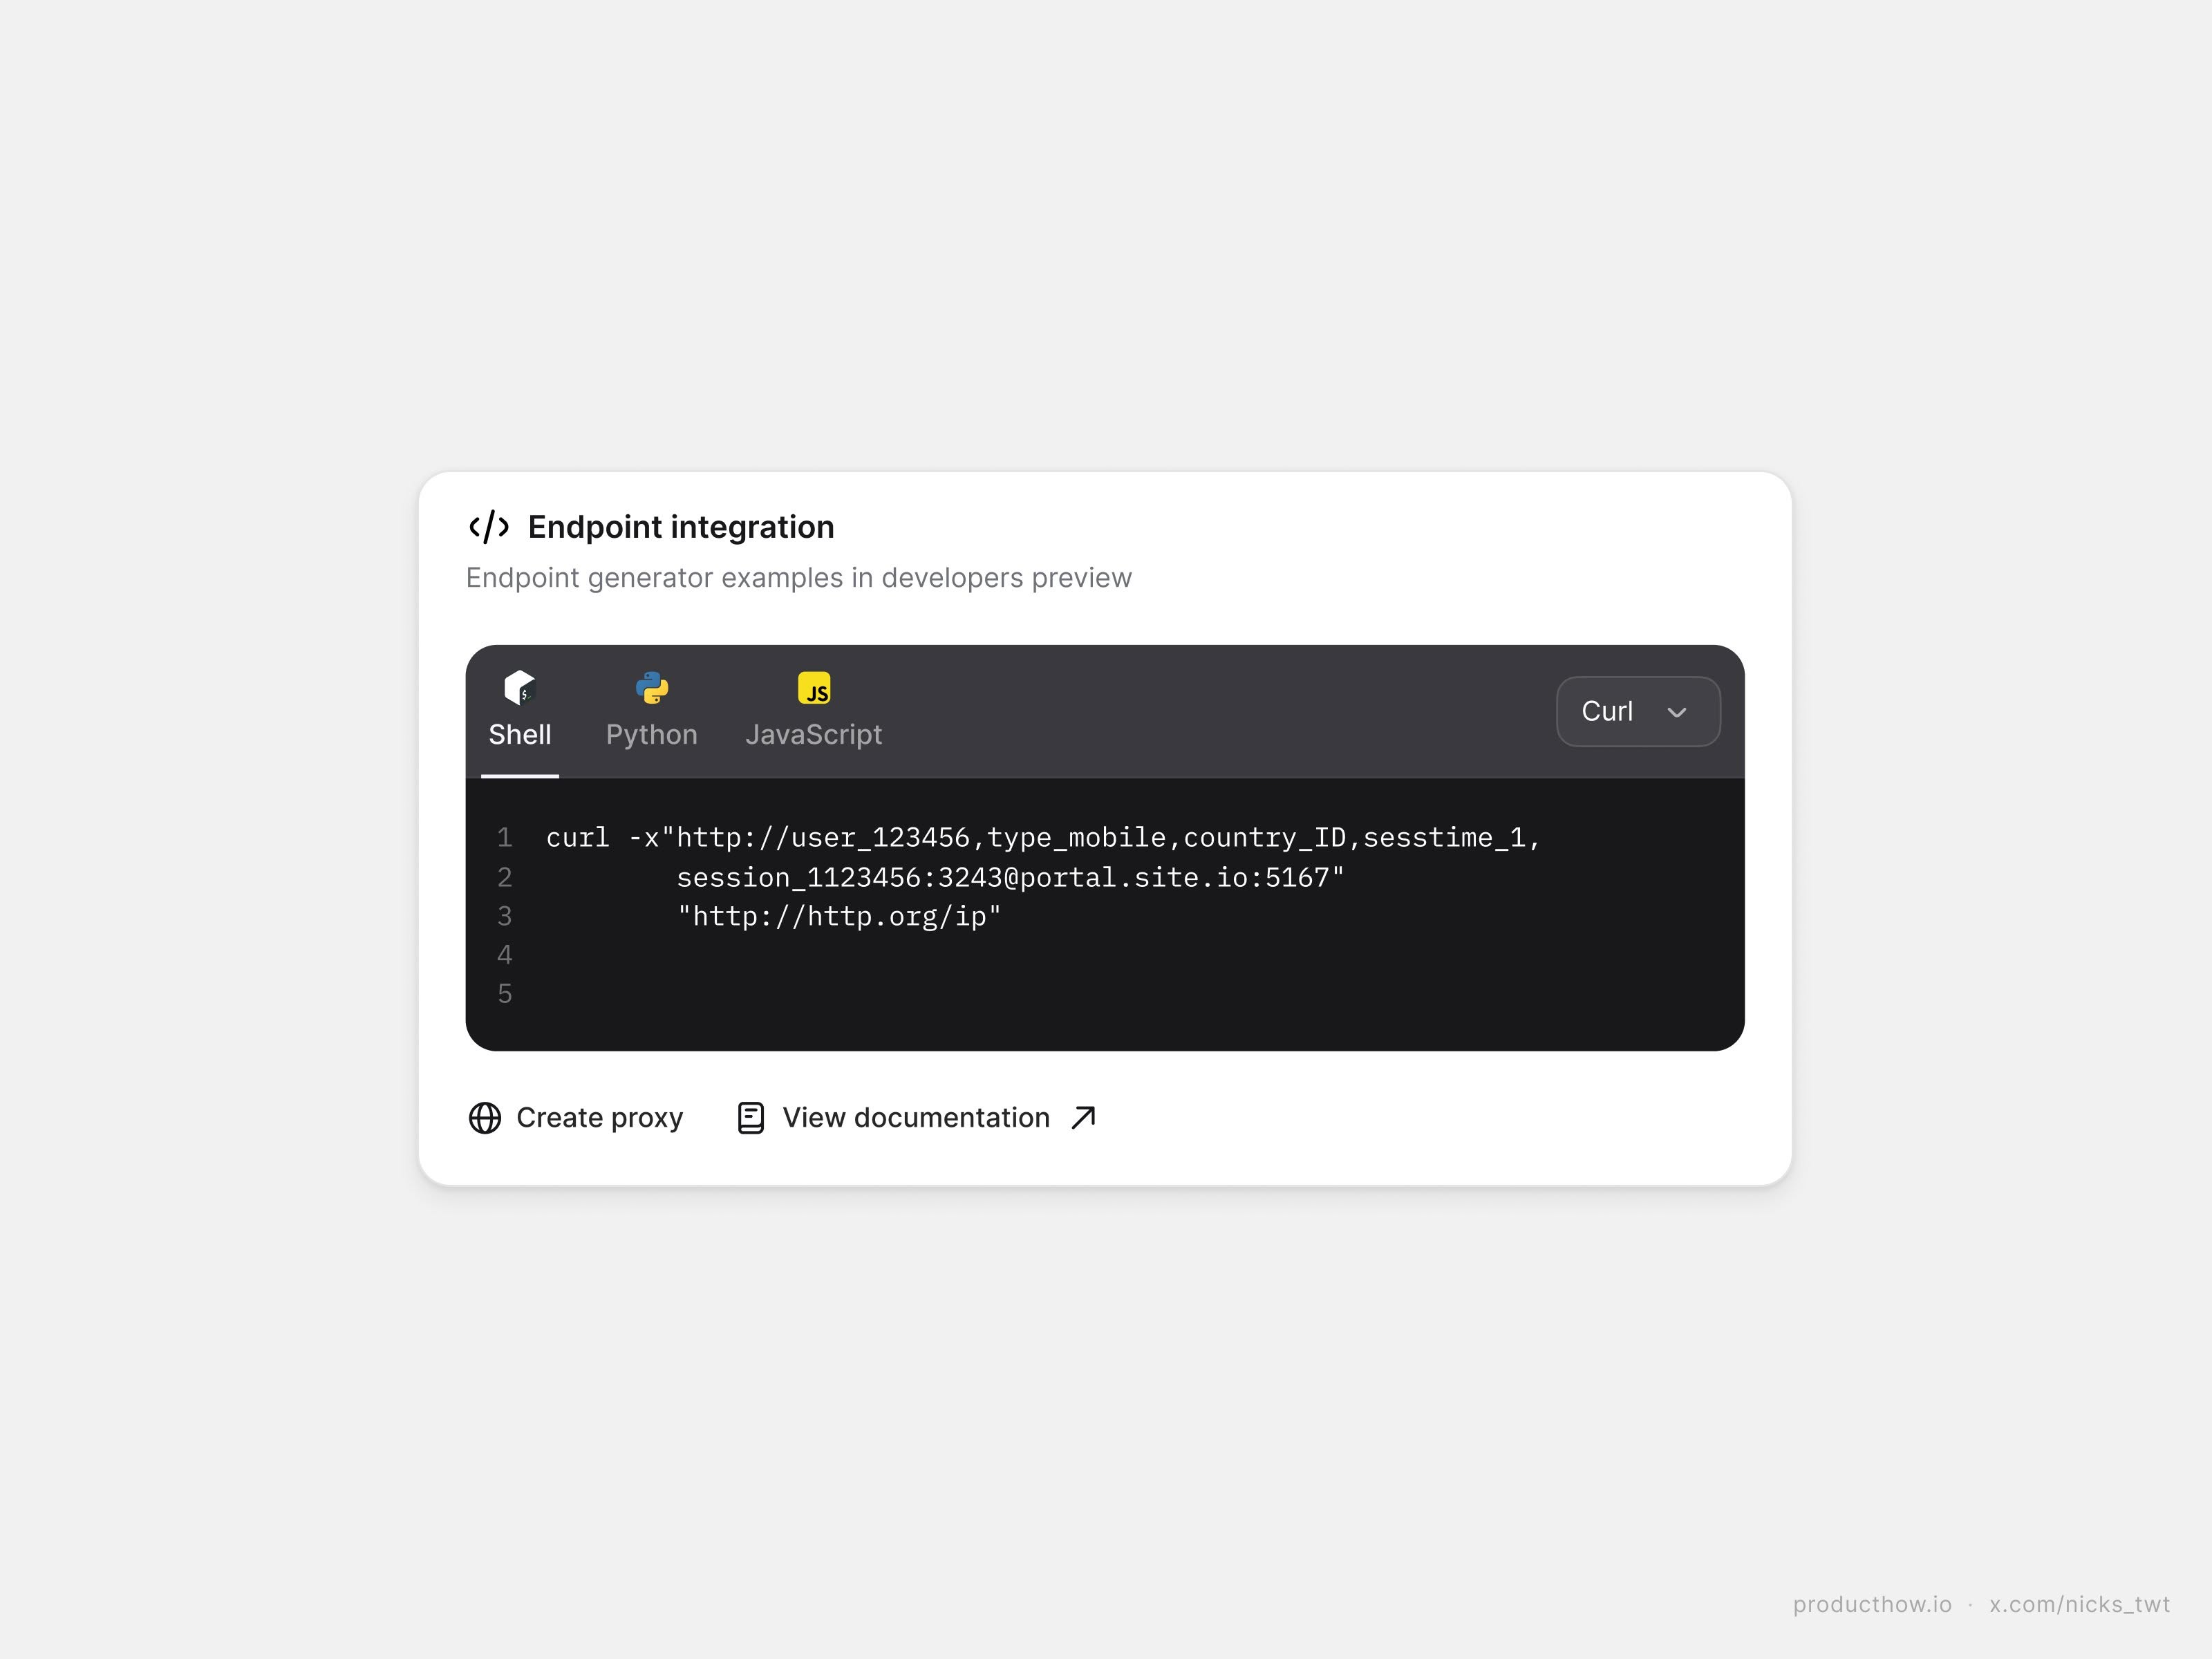Click the code brackets icon beside Endpoint integration

pos(489,527)
